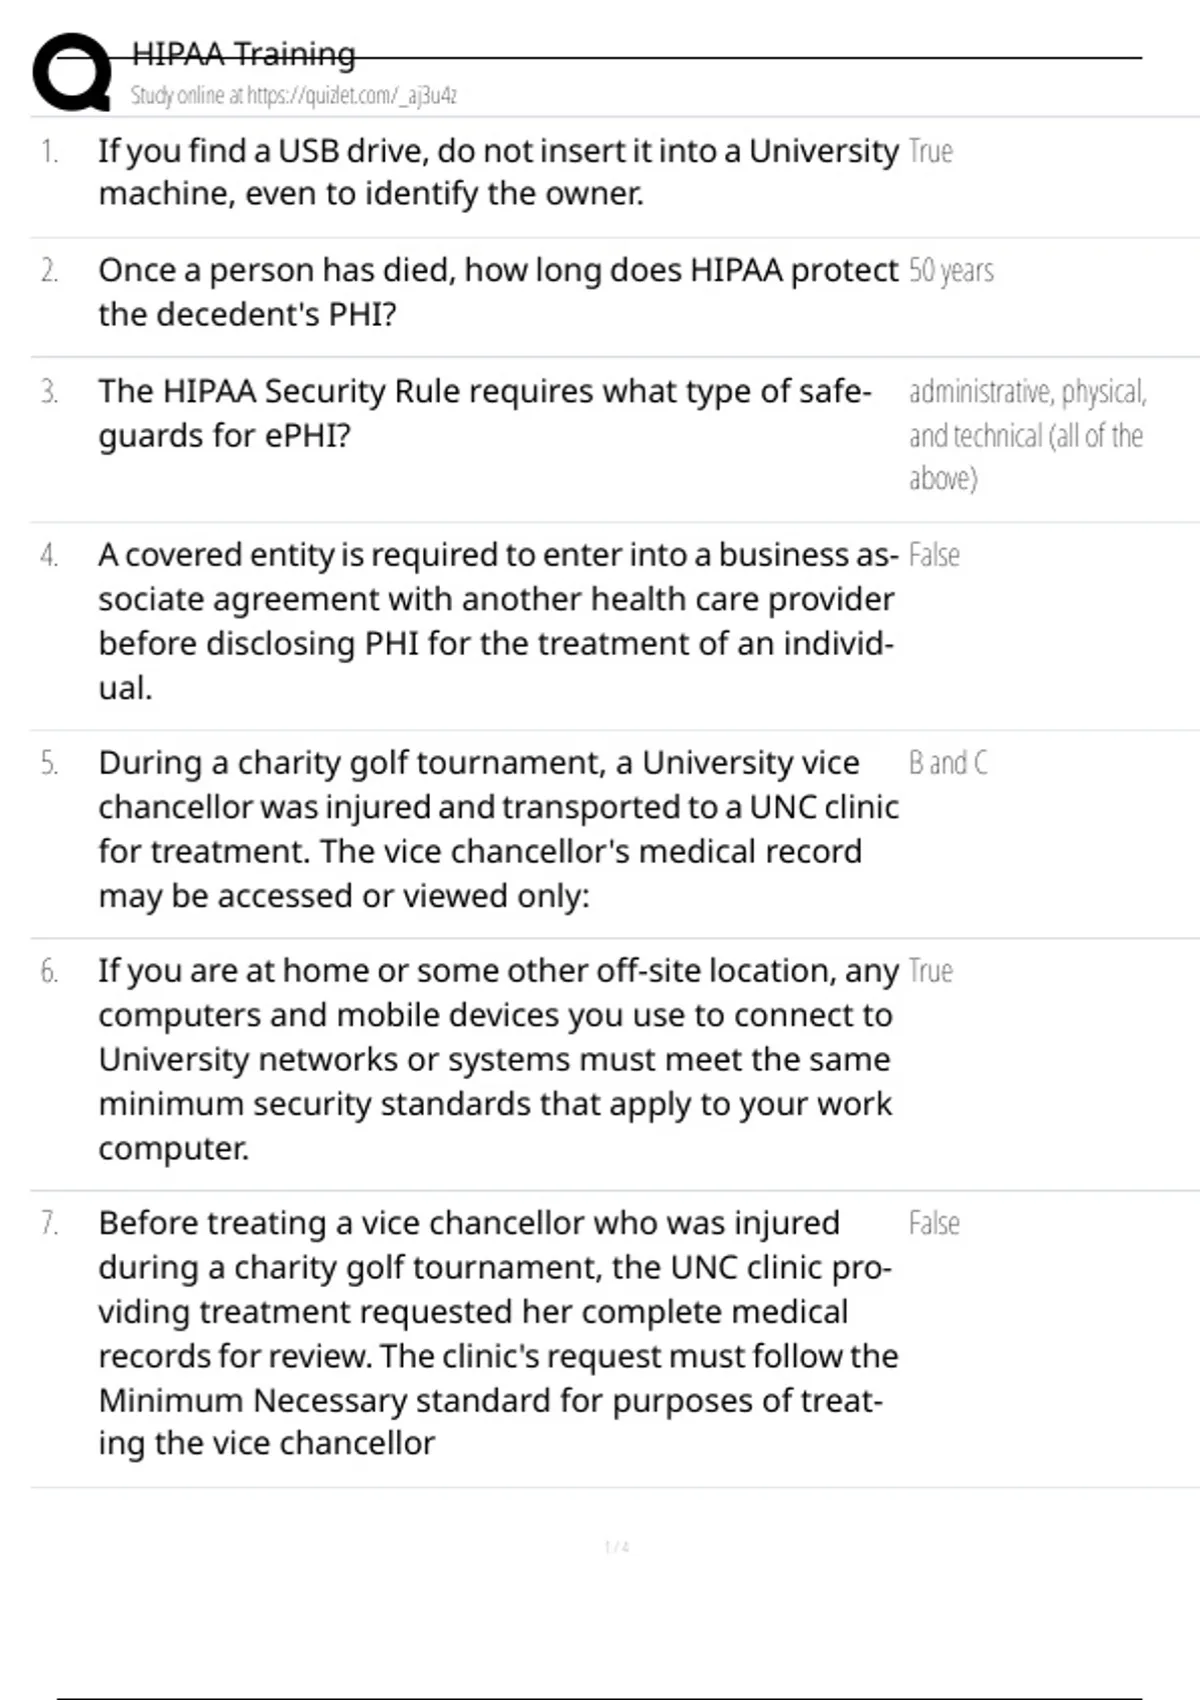Image resolution: width=1200 pixels, height=1700 pixels.
Task: Select the charity golf tournament medical record question
Action: click(x=498, y=829)
